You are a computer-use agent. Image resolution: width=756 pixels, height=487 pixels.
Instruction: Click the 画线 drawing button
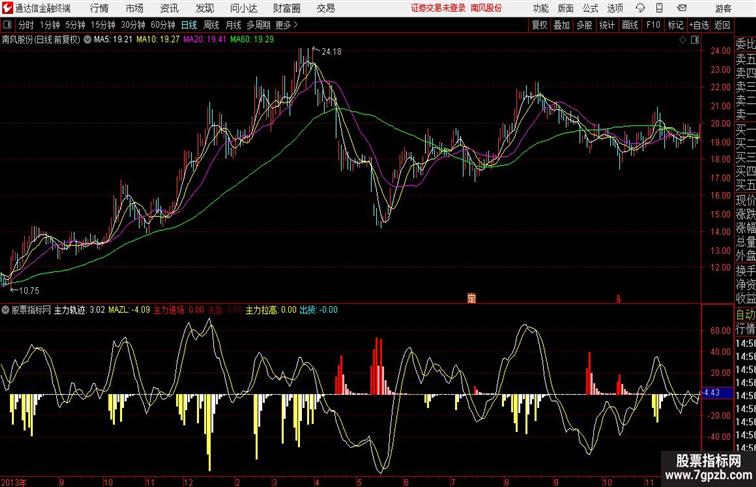pos(630,25)
